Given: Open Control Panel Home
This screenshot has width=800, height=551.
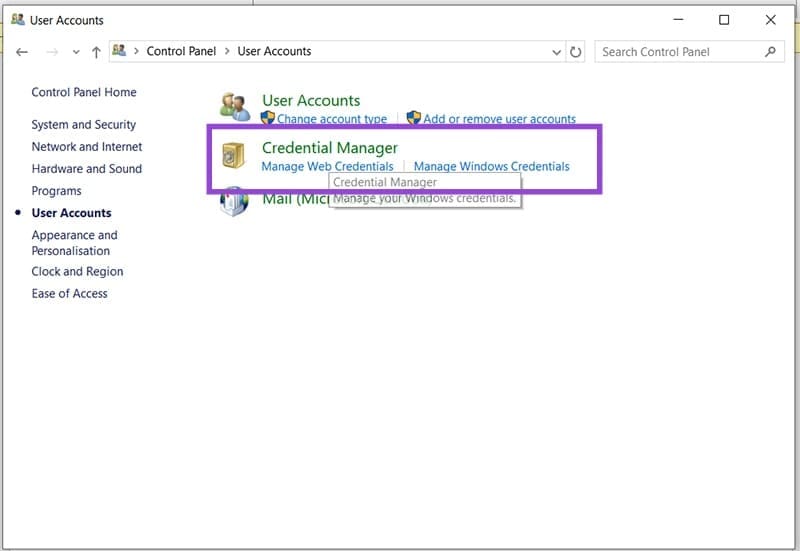Looking at the screenshot, I should 84,92.
